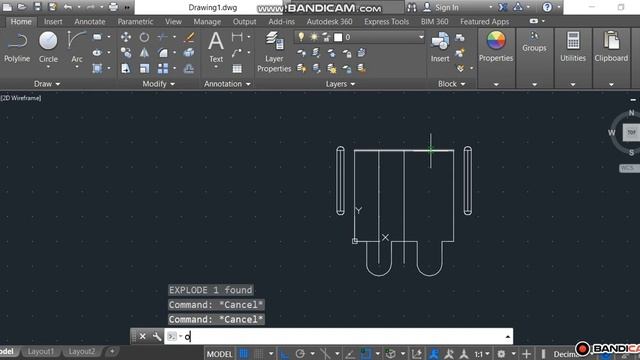The image size is (640, 360).
Task: Expand the Modify panel
Action: point(158,84)
